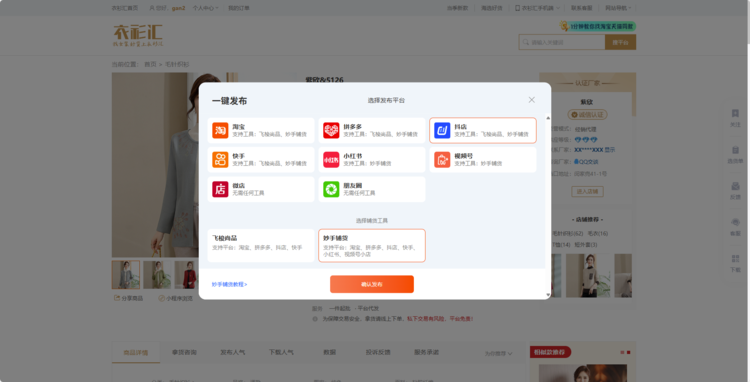Click the 小红书 platform label

(x=353, y=156)
